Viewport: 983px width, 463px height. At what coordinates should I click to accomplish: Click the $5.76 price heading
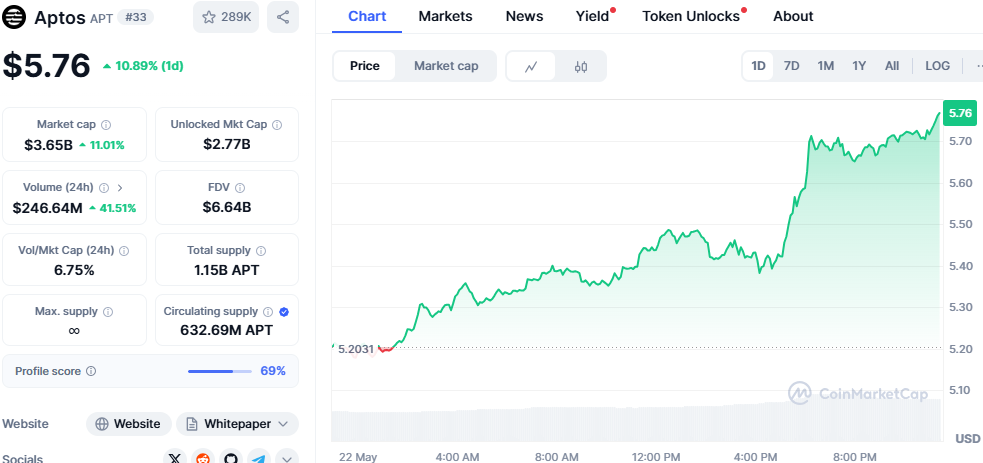(x=47, y=66)
